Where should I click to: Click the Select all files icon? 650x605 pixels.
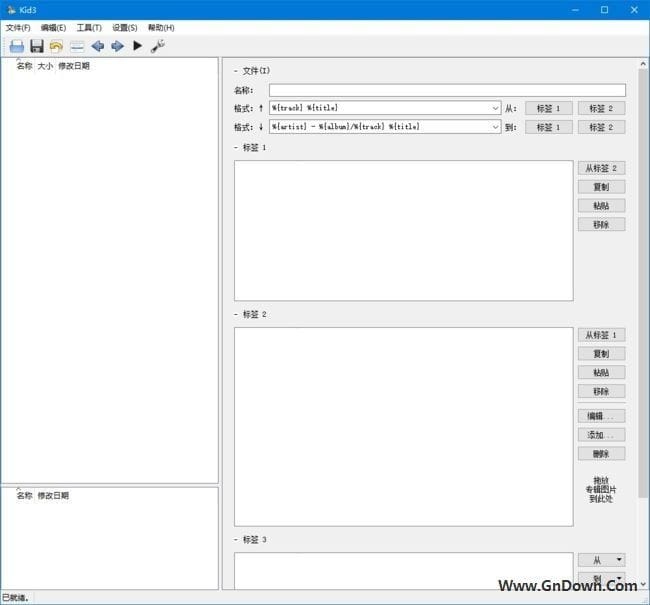(77, 46)
